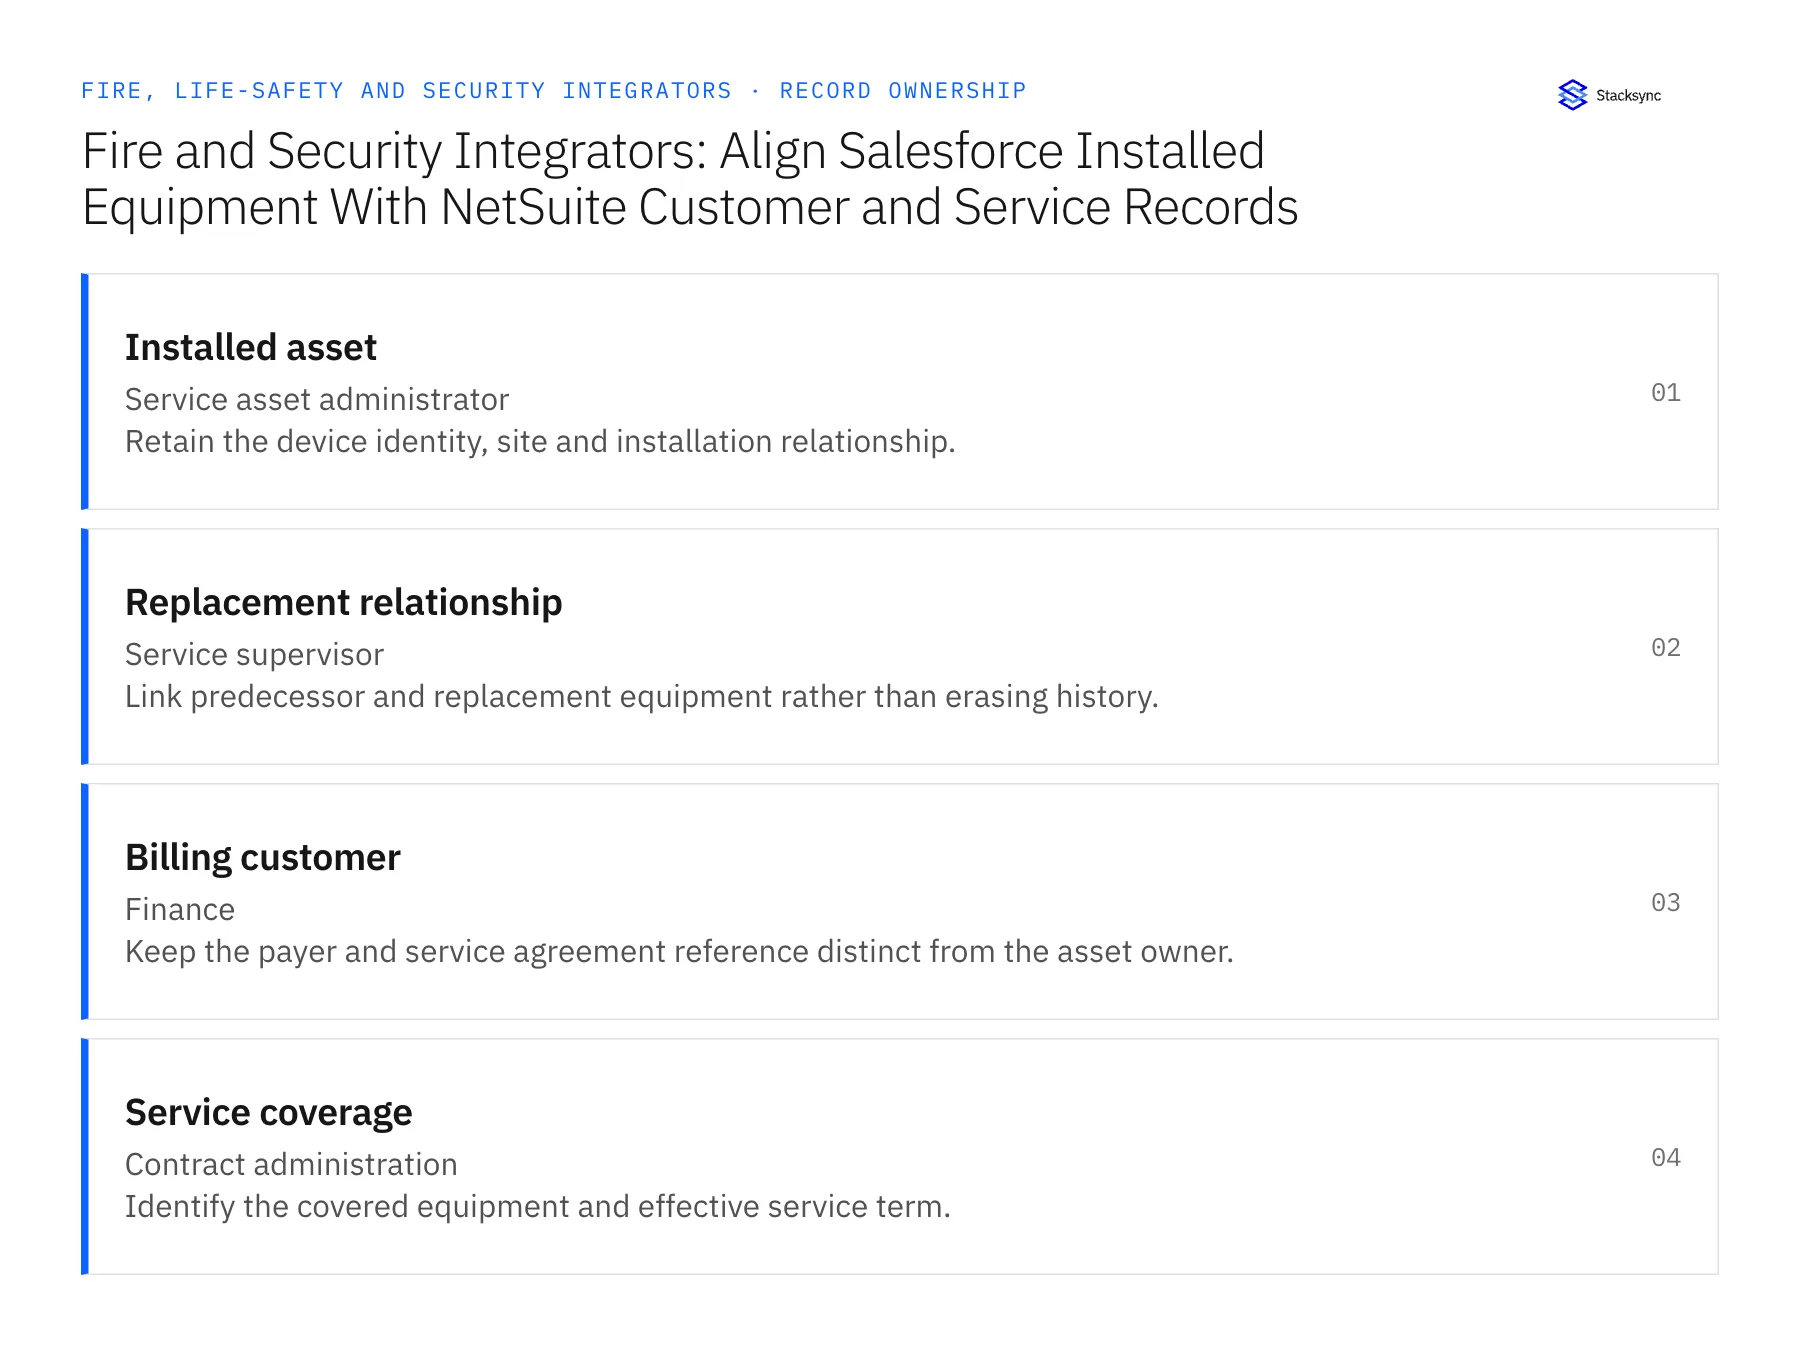Viewport: 1800px width, 1350px height.
Task: Click the 'Retain the device identity' description
Action: coord(540,441)
